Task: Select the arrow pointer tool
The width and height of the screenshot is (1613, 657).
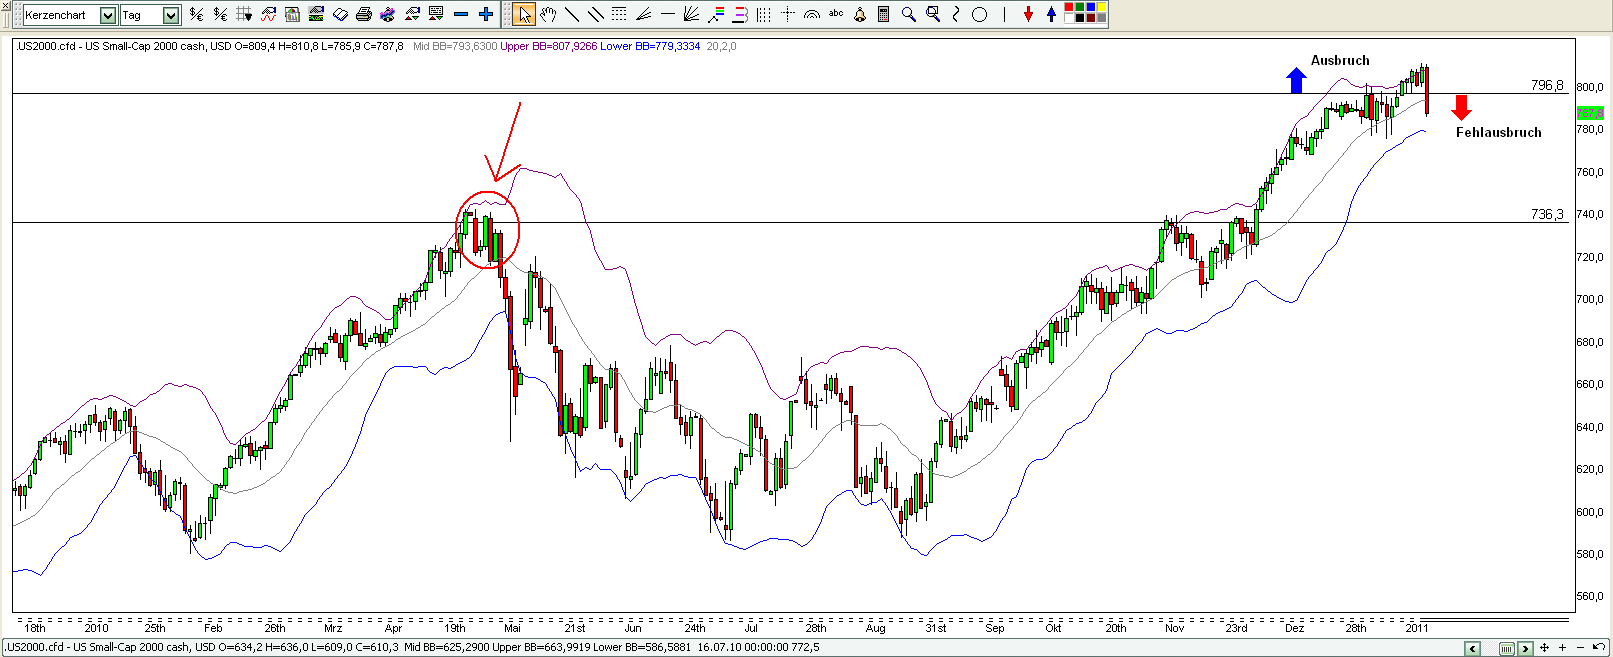Action: [x=524, y=14]
